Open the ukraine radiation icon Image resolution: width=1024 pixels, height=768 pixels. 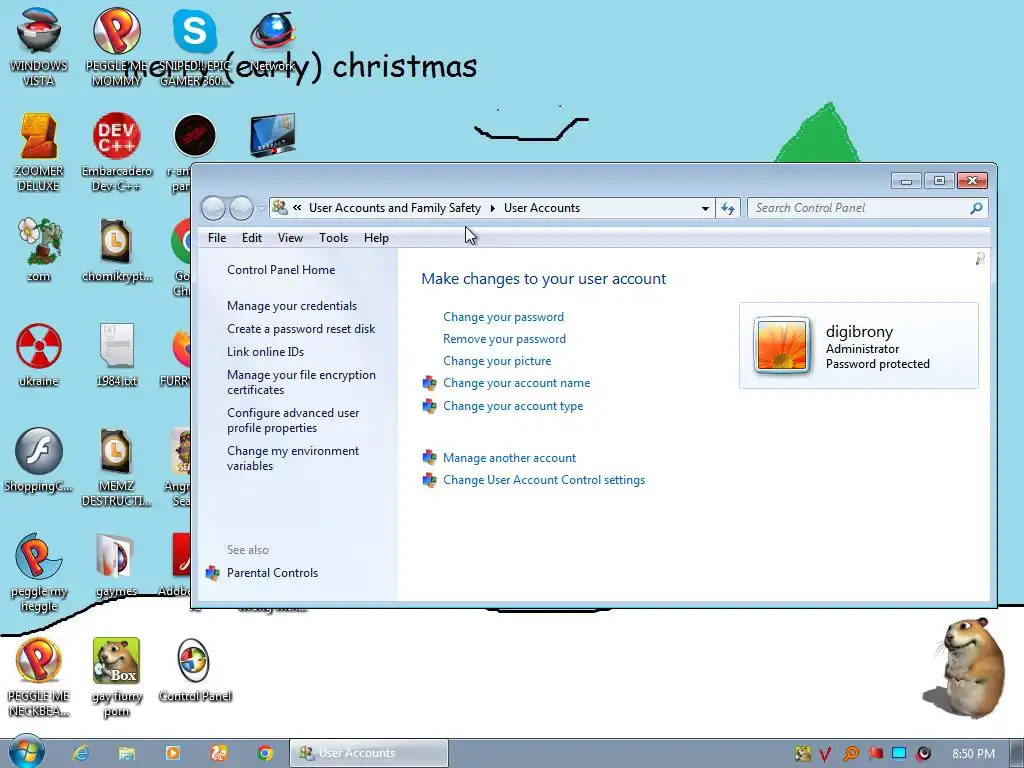(x=39, y=355)
